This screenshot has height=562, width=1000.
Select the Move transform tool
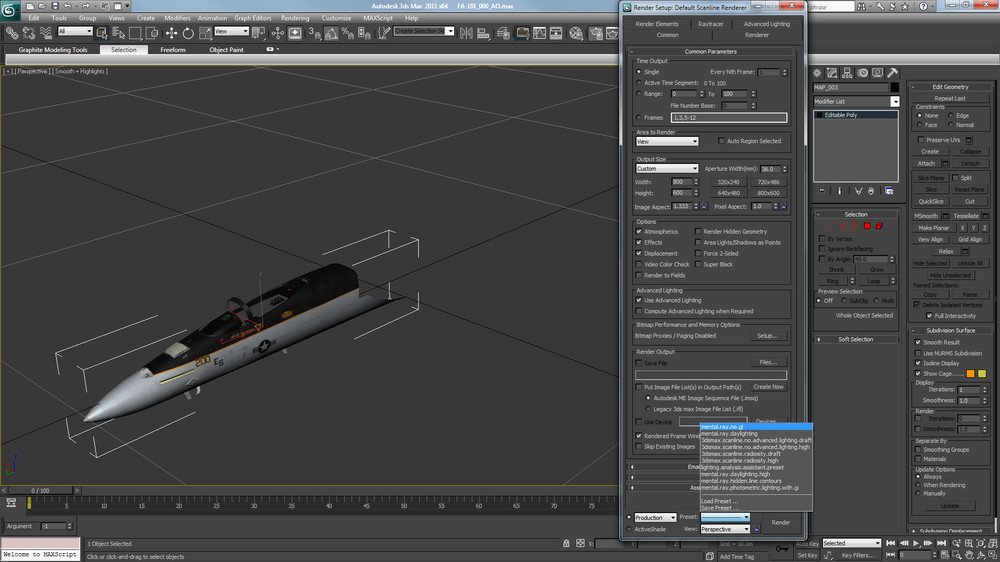[171, 32]
